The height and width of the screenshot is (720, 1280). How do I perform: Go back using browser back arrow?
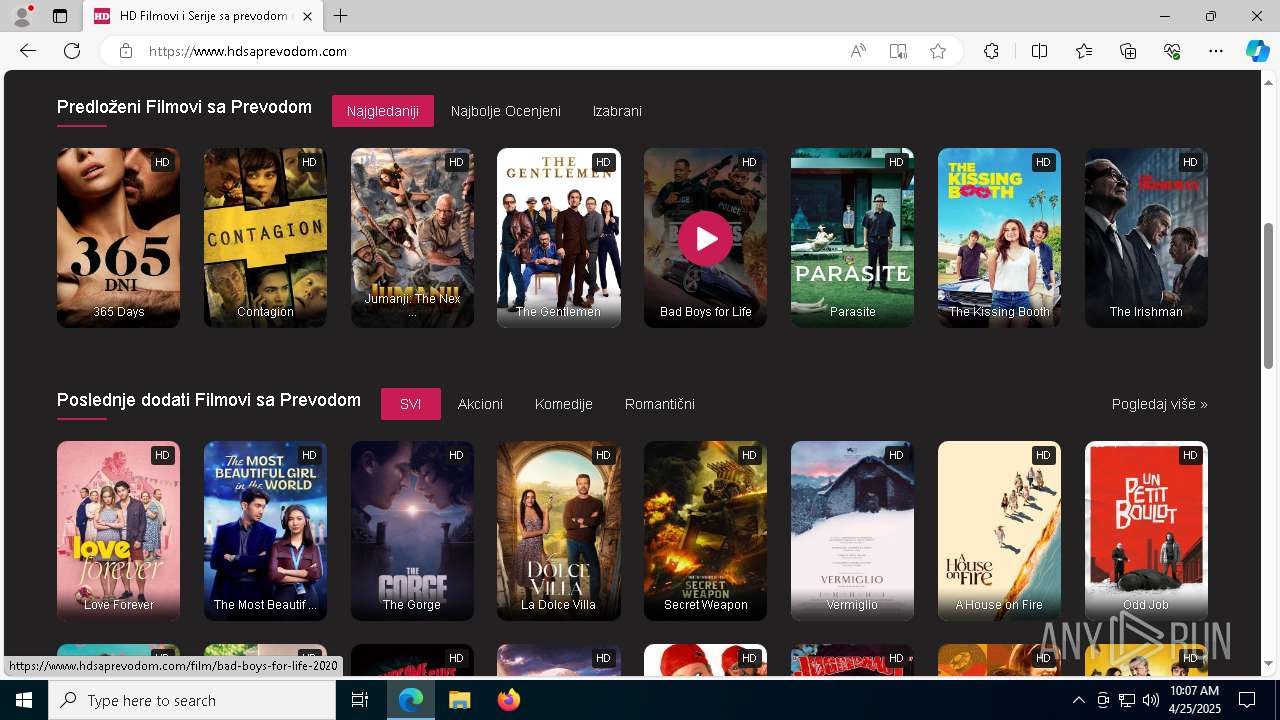pyautogui.click(x=28, y=51)
